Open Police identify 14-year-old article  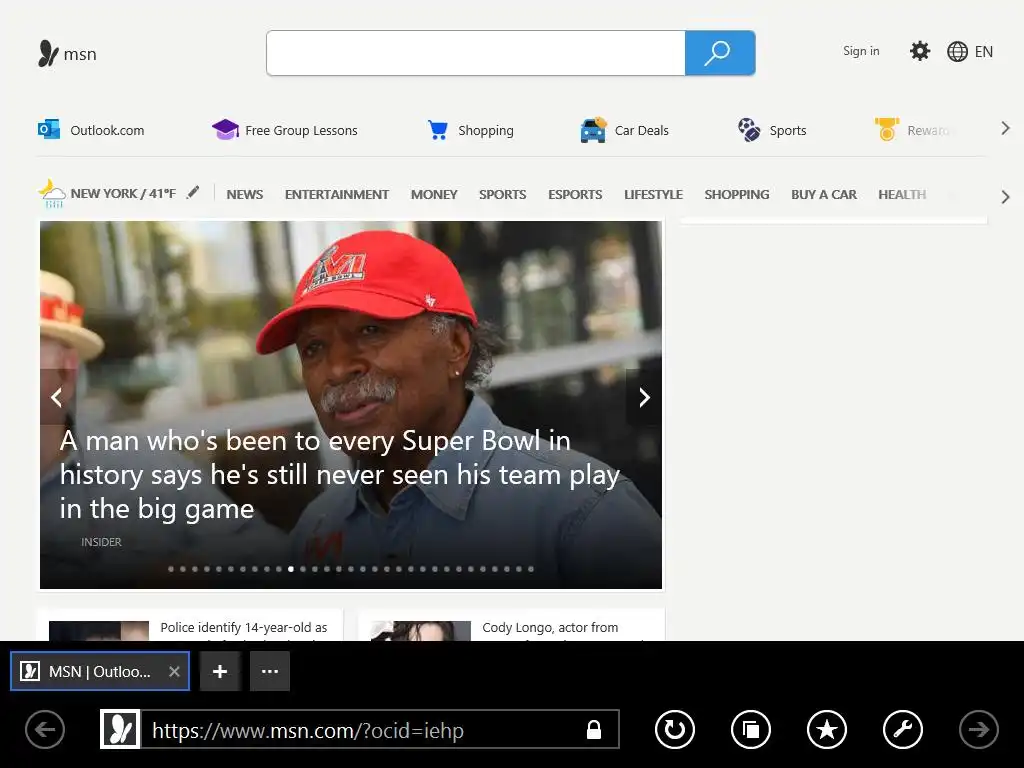point(244,628)
